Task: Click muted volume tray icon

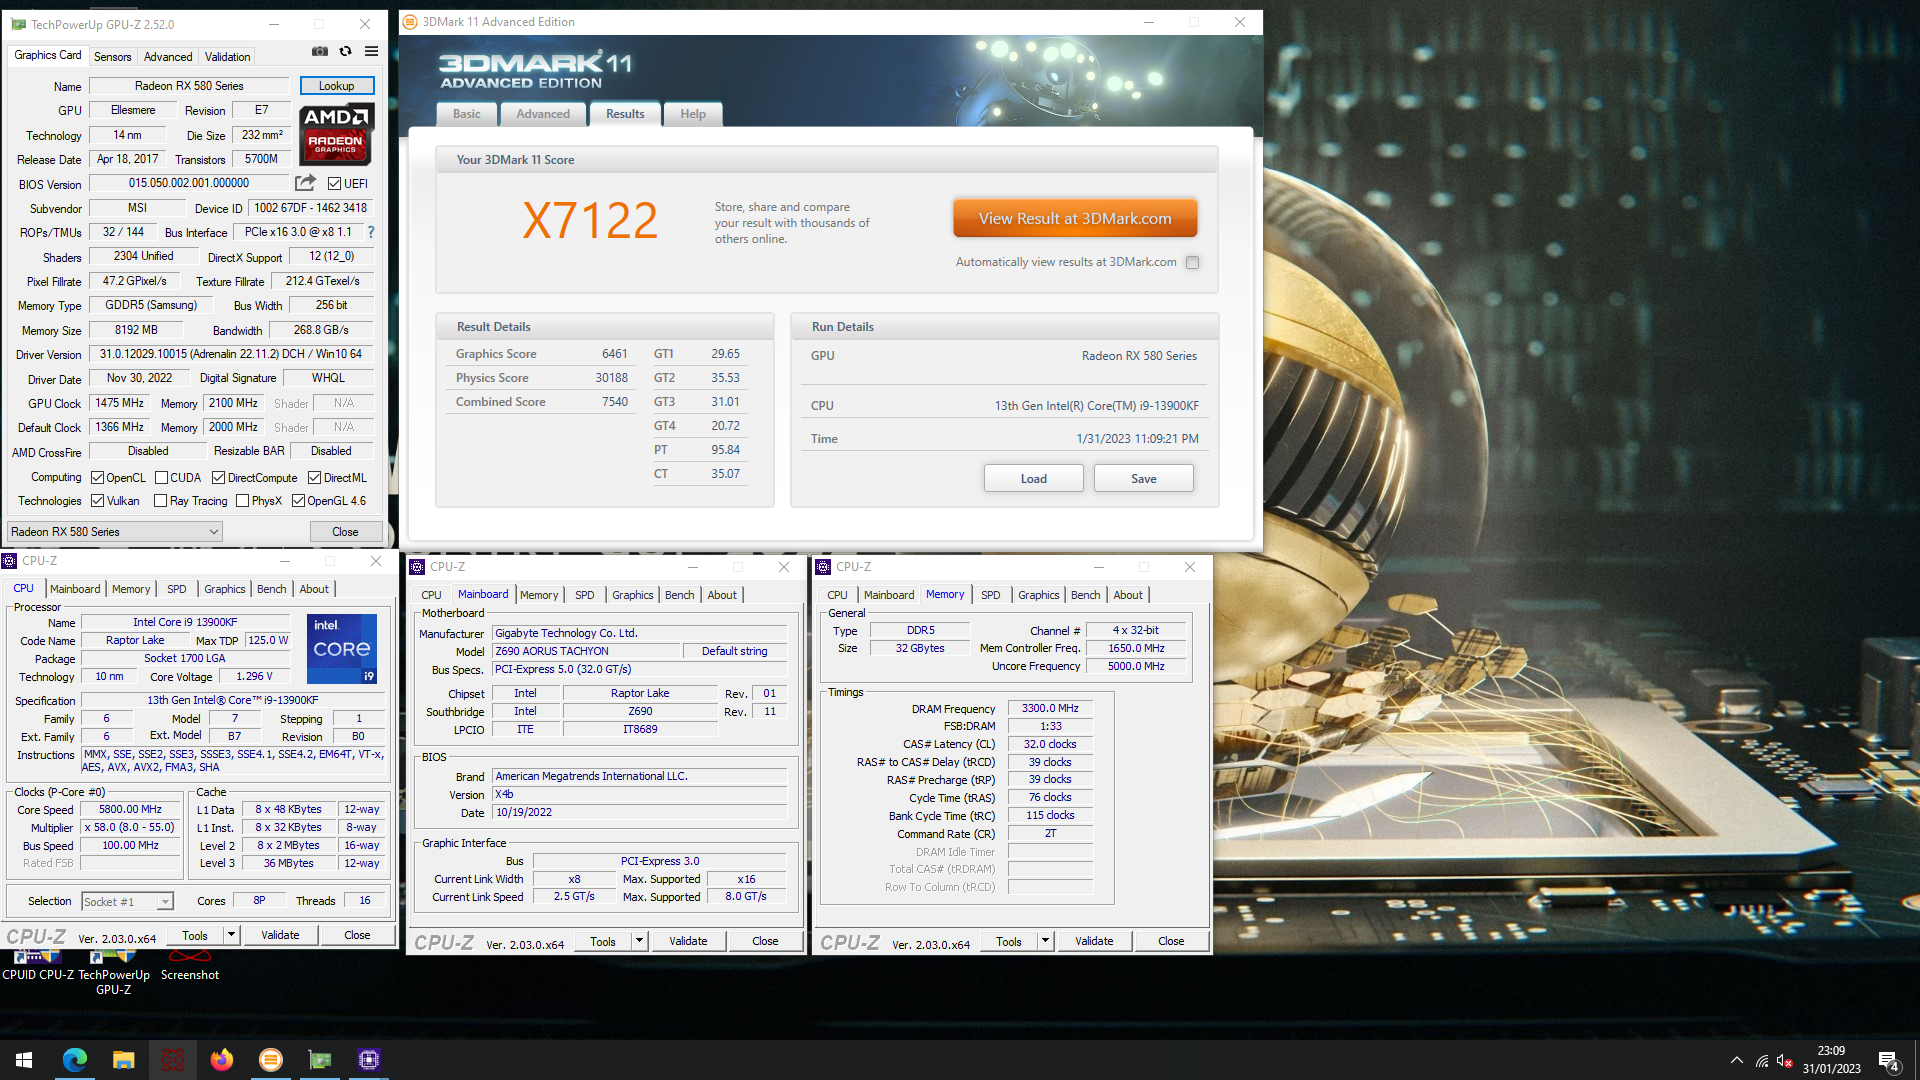Action: click(1785, 1060)
